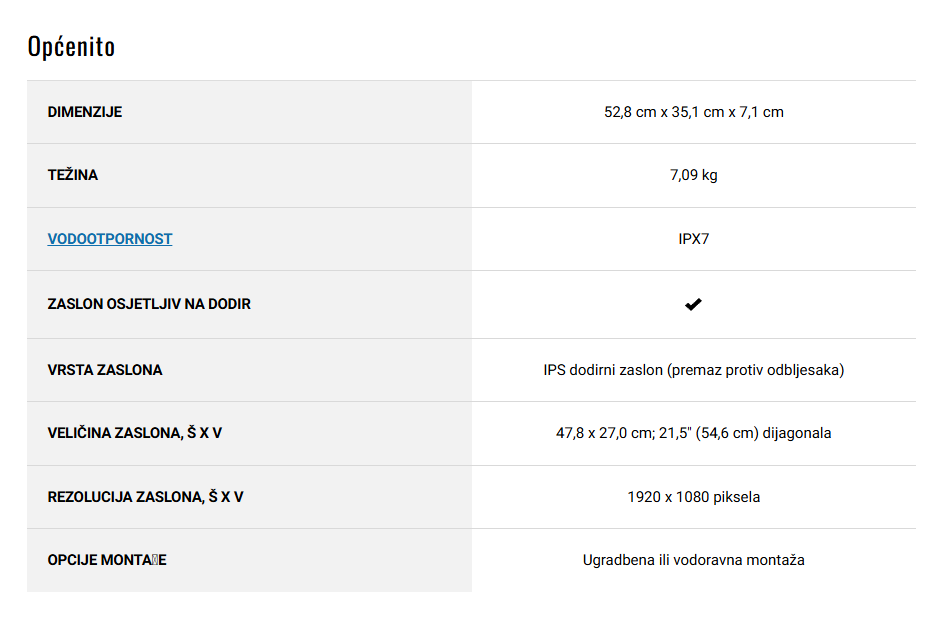Screen dimensions: 948x622
Task: Select VELIČINA ZASLONA, Š X V label
Action: point(134,433)
